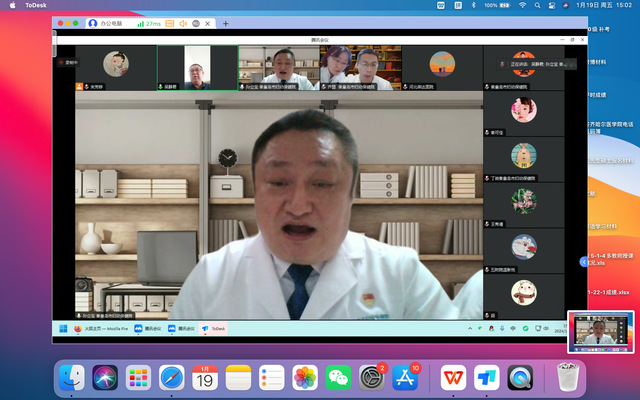
Task: Expand the side panel blue arrow handle
Action: [x=584, y=261]
